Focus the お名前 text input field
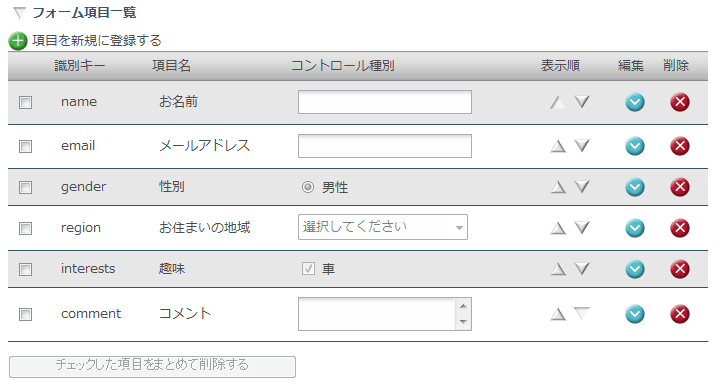 pos(385,102)
